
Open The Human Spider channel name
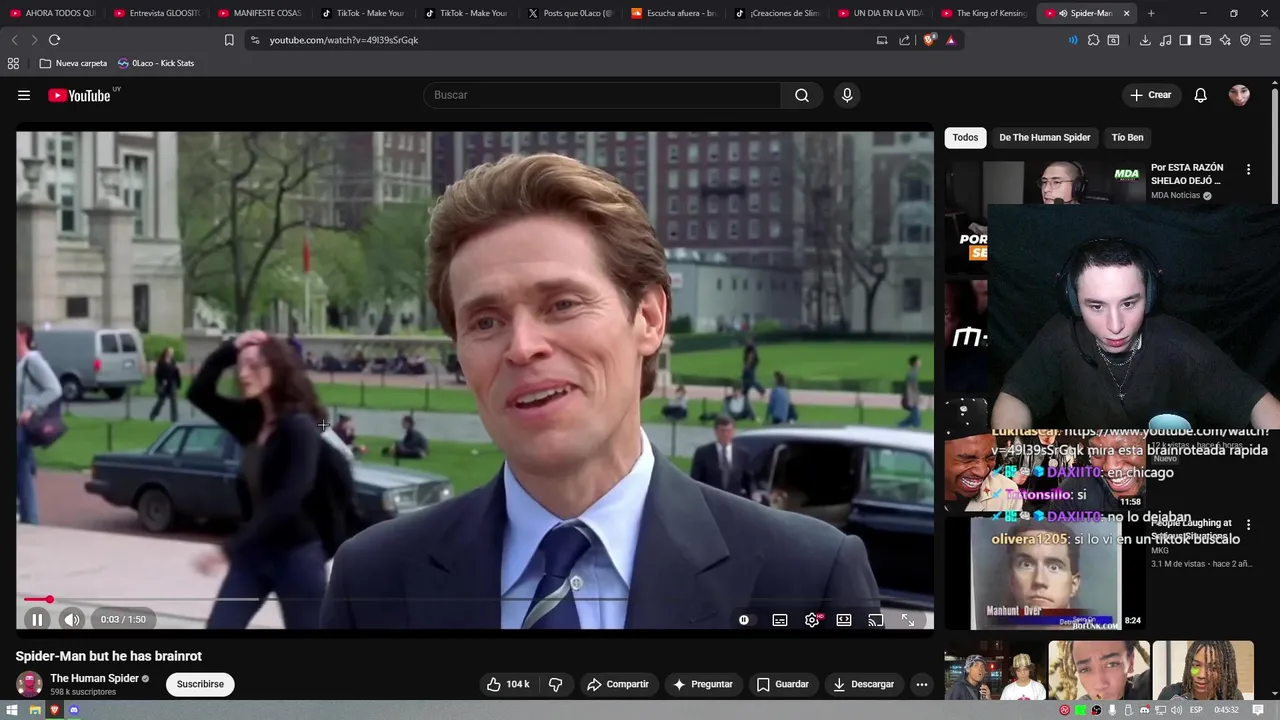(x=94, y=678)
